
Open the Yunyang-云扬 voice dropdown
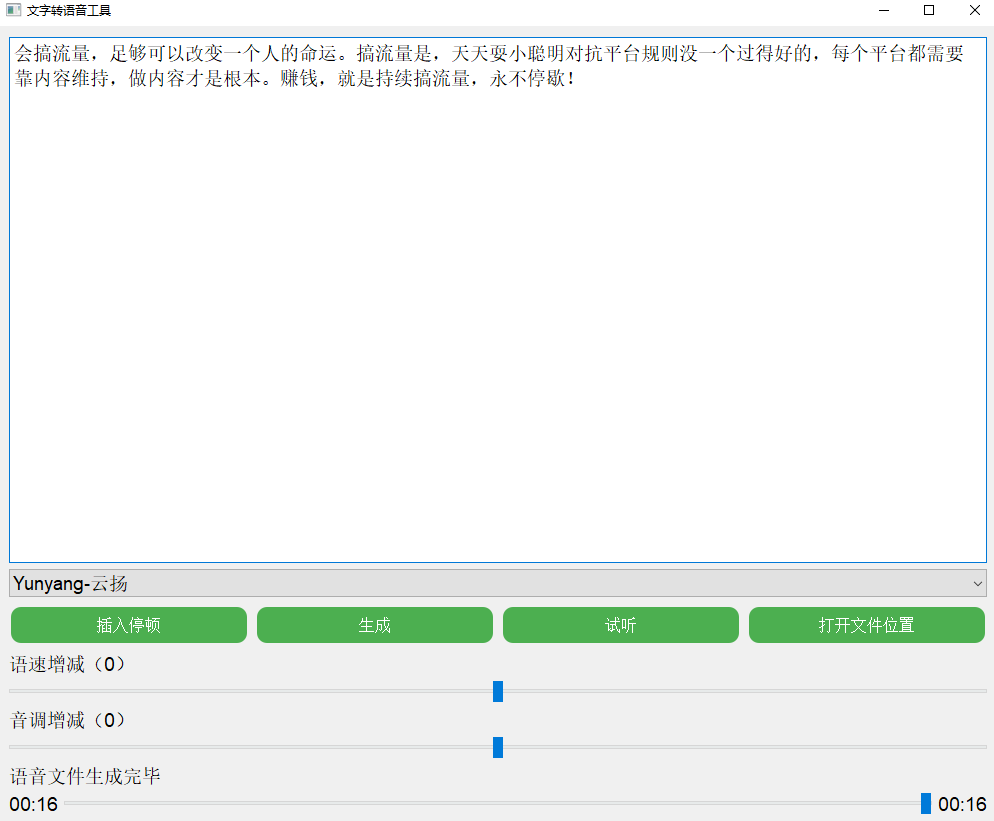coord(498,583)
